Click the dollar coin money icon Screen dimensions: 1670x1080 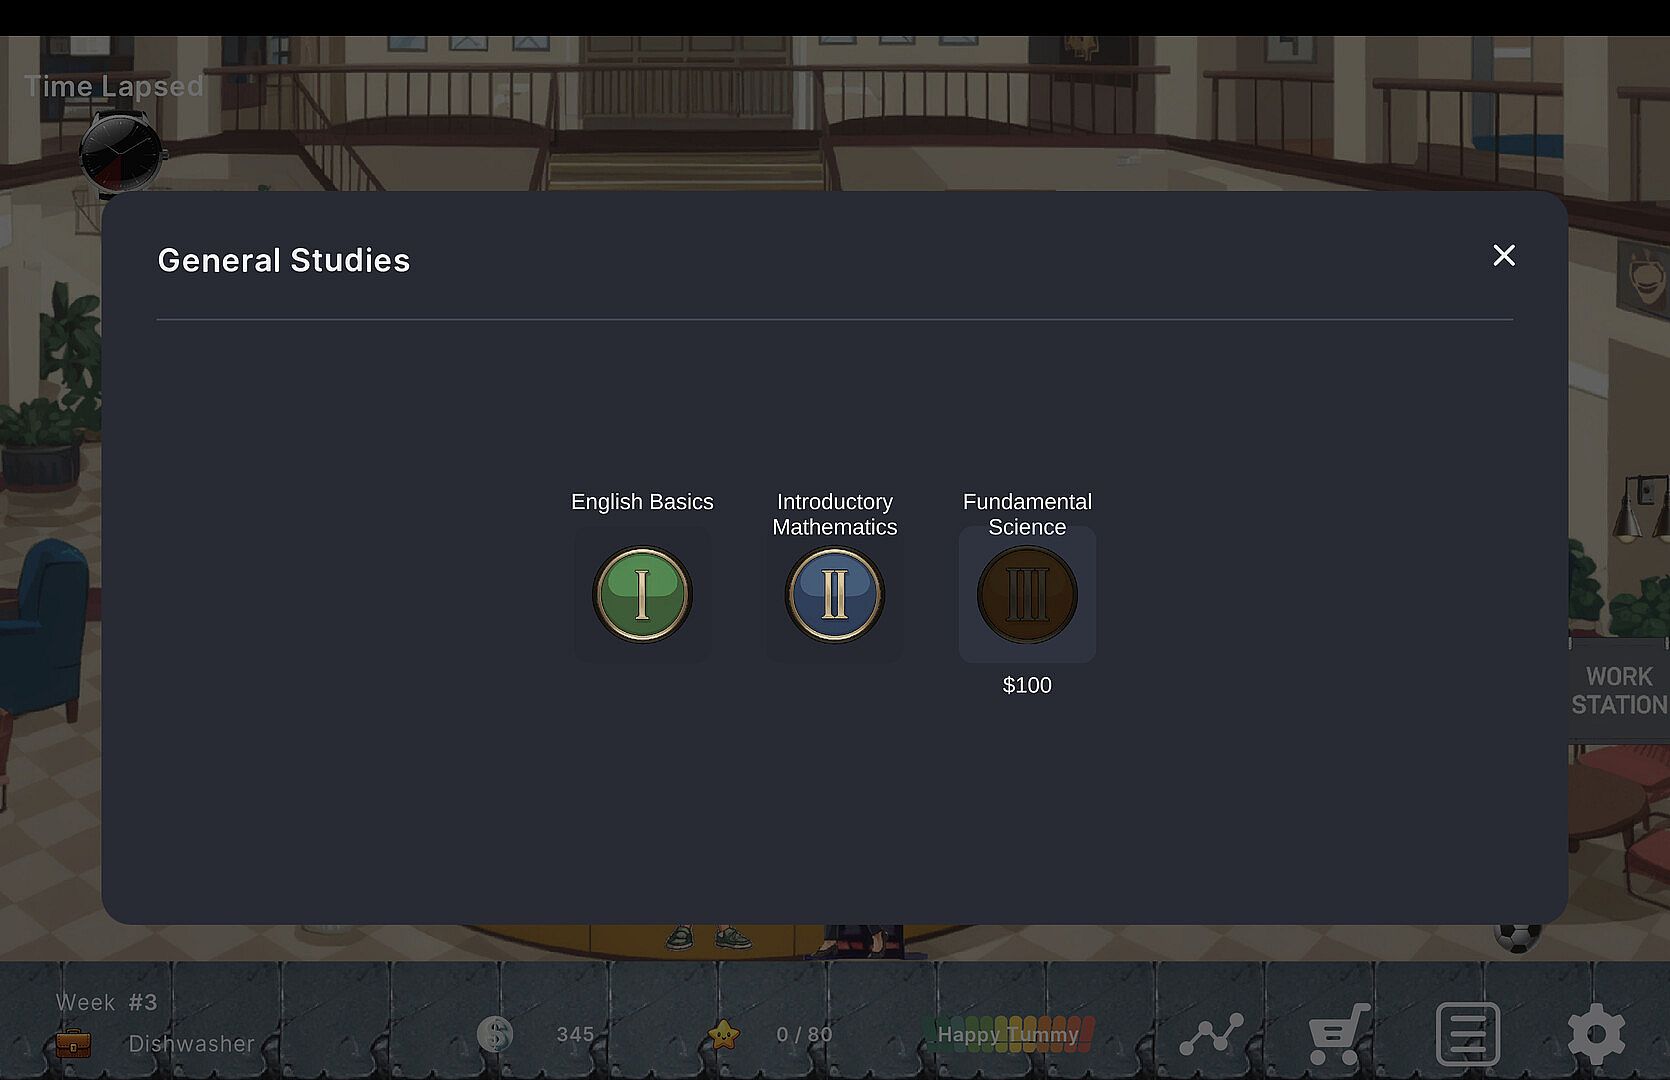(495, 1034)
